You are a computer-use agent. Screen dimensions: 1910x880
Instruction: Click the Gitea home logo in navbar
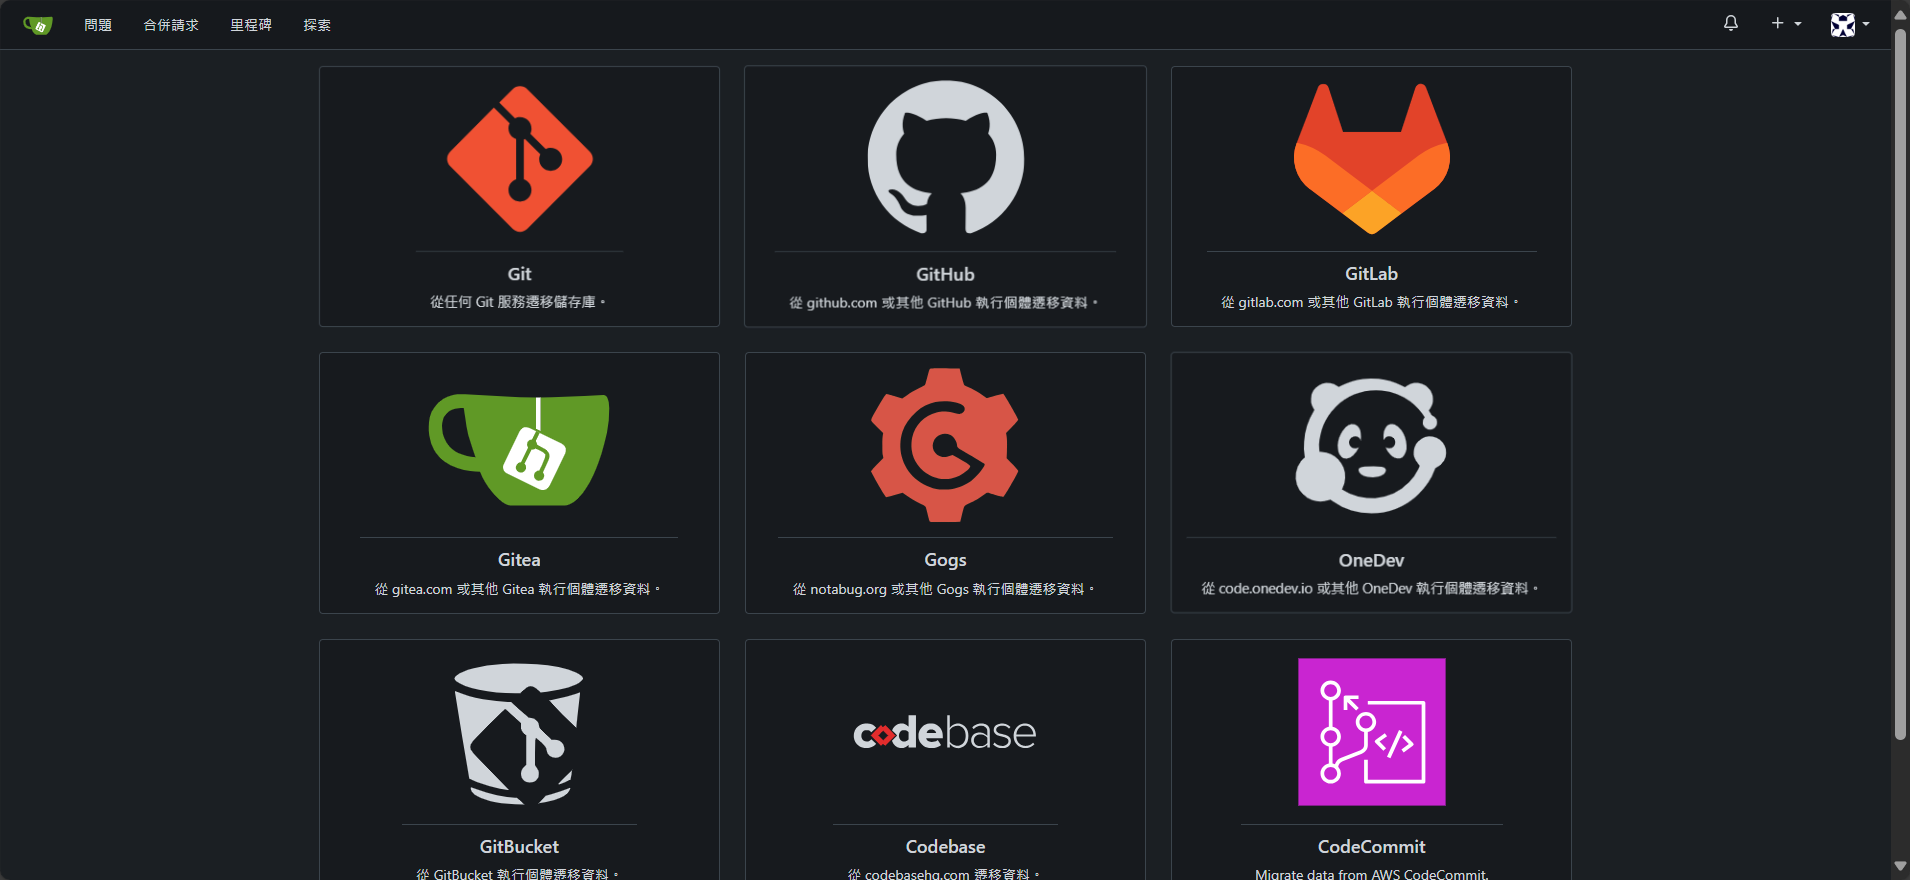coord(38,25)
